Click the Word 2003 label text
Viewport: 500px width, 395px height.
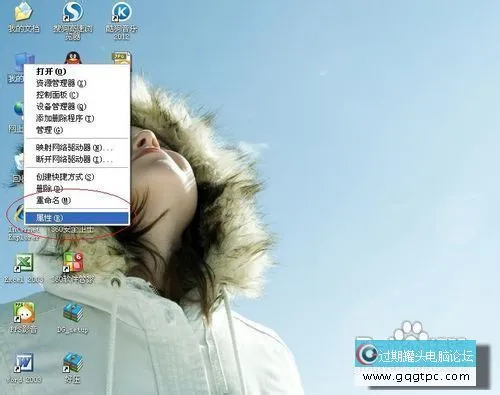click(24, 379)
